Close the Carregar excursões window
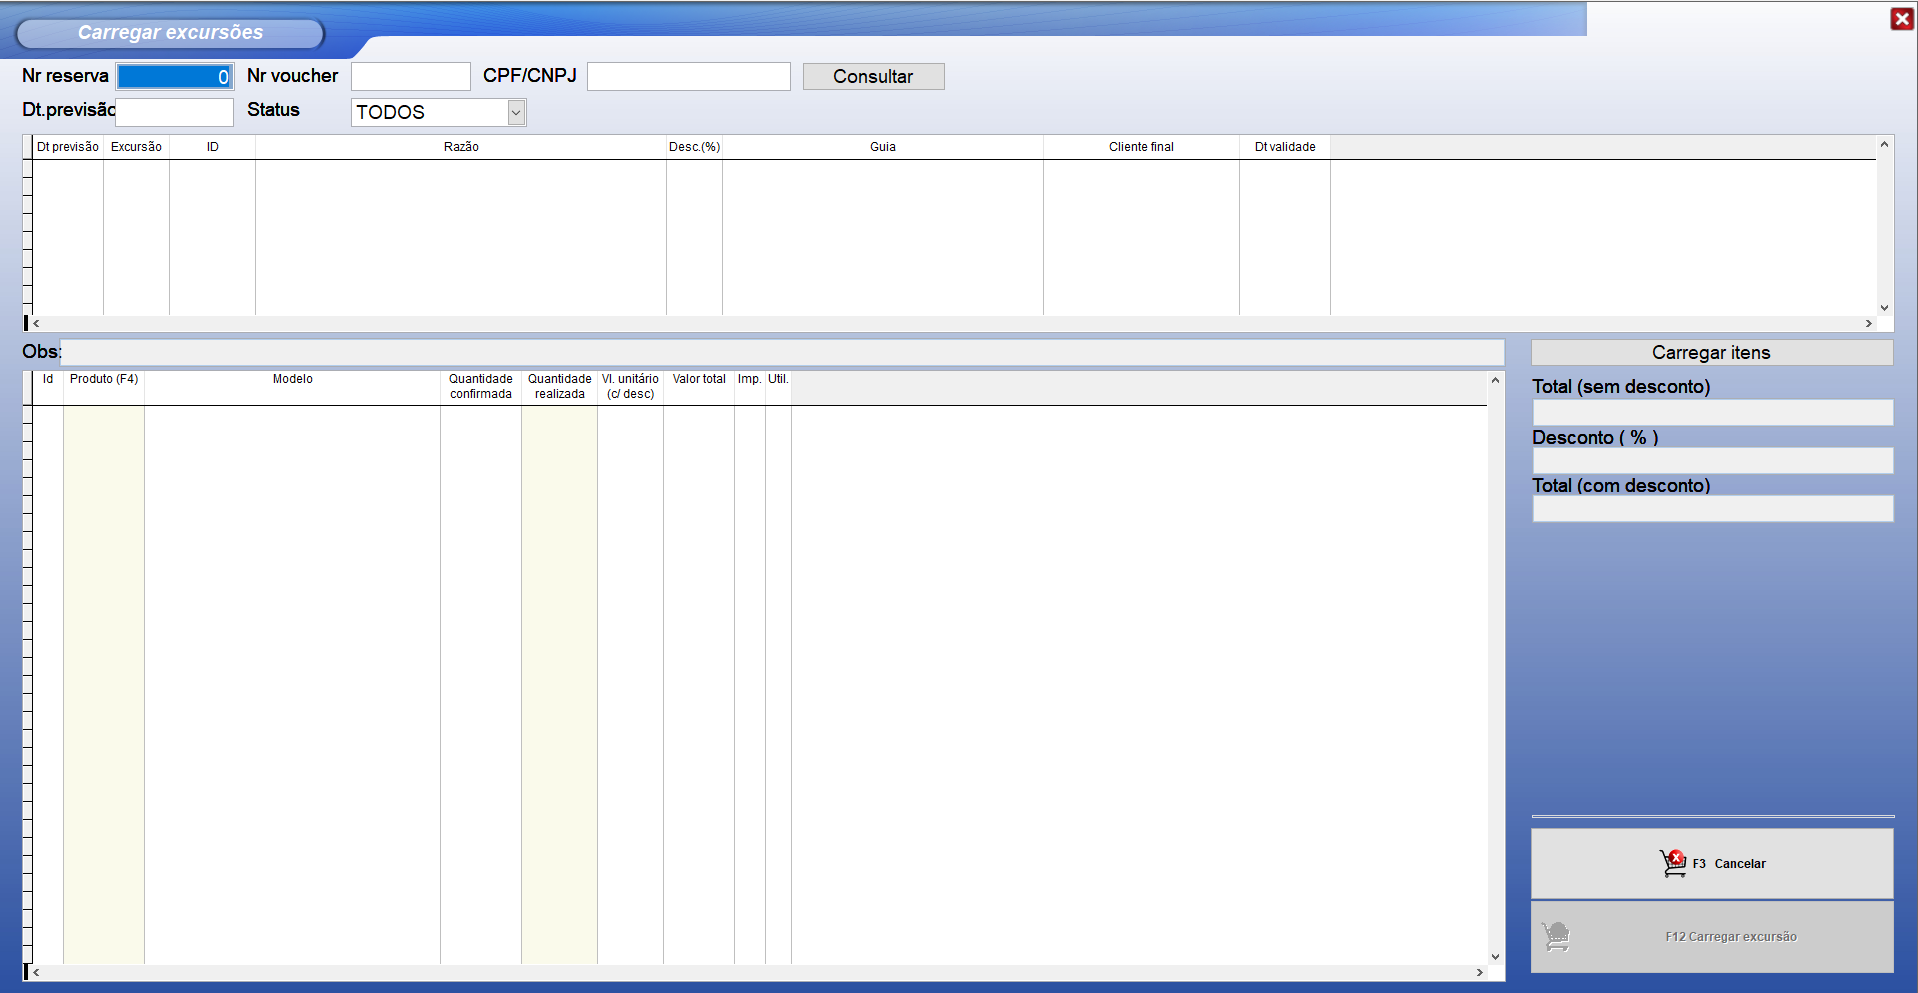The height and width of the screenshot is (993, 1918). point(1901,19)
